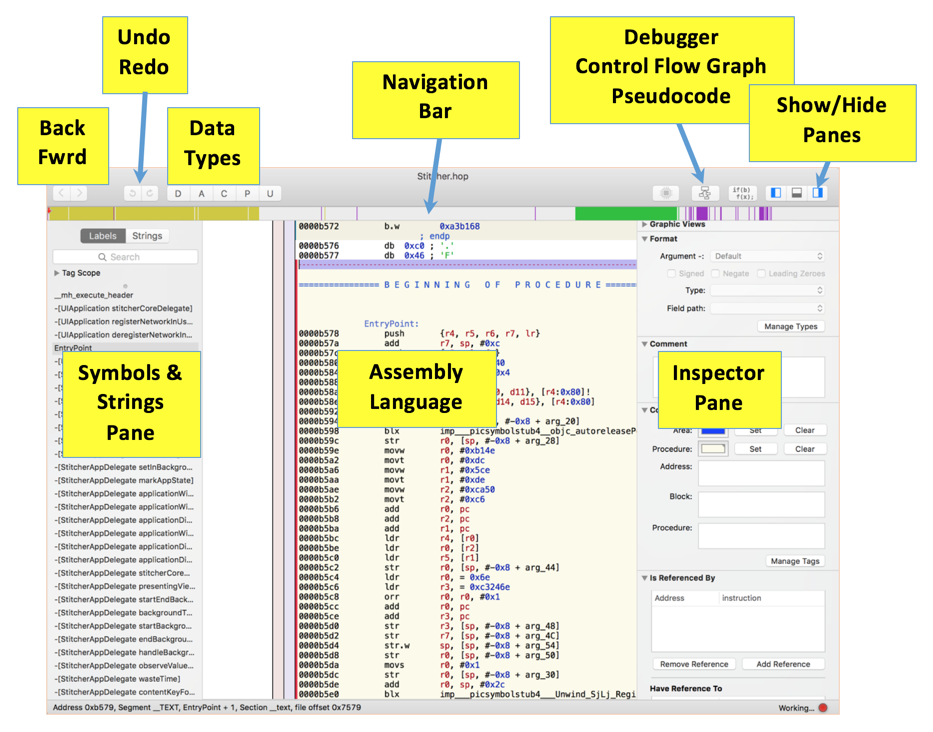
Task: Pick the cream Procedure color swatch
Action: pyautogui.click(x=713, y=449)
